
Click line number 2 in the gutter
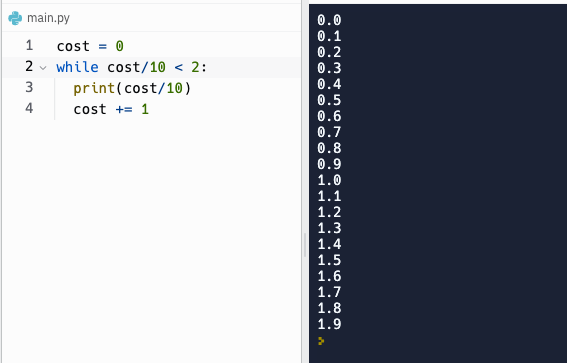click(29, 67)
